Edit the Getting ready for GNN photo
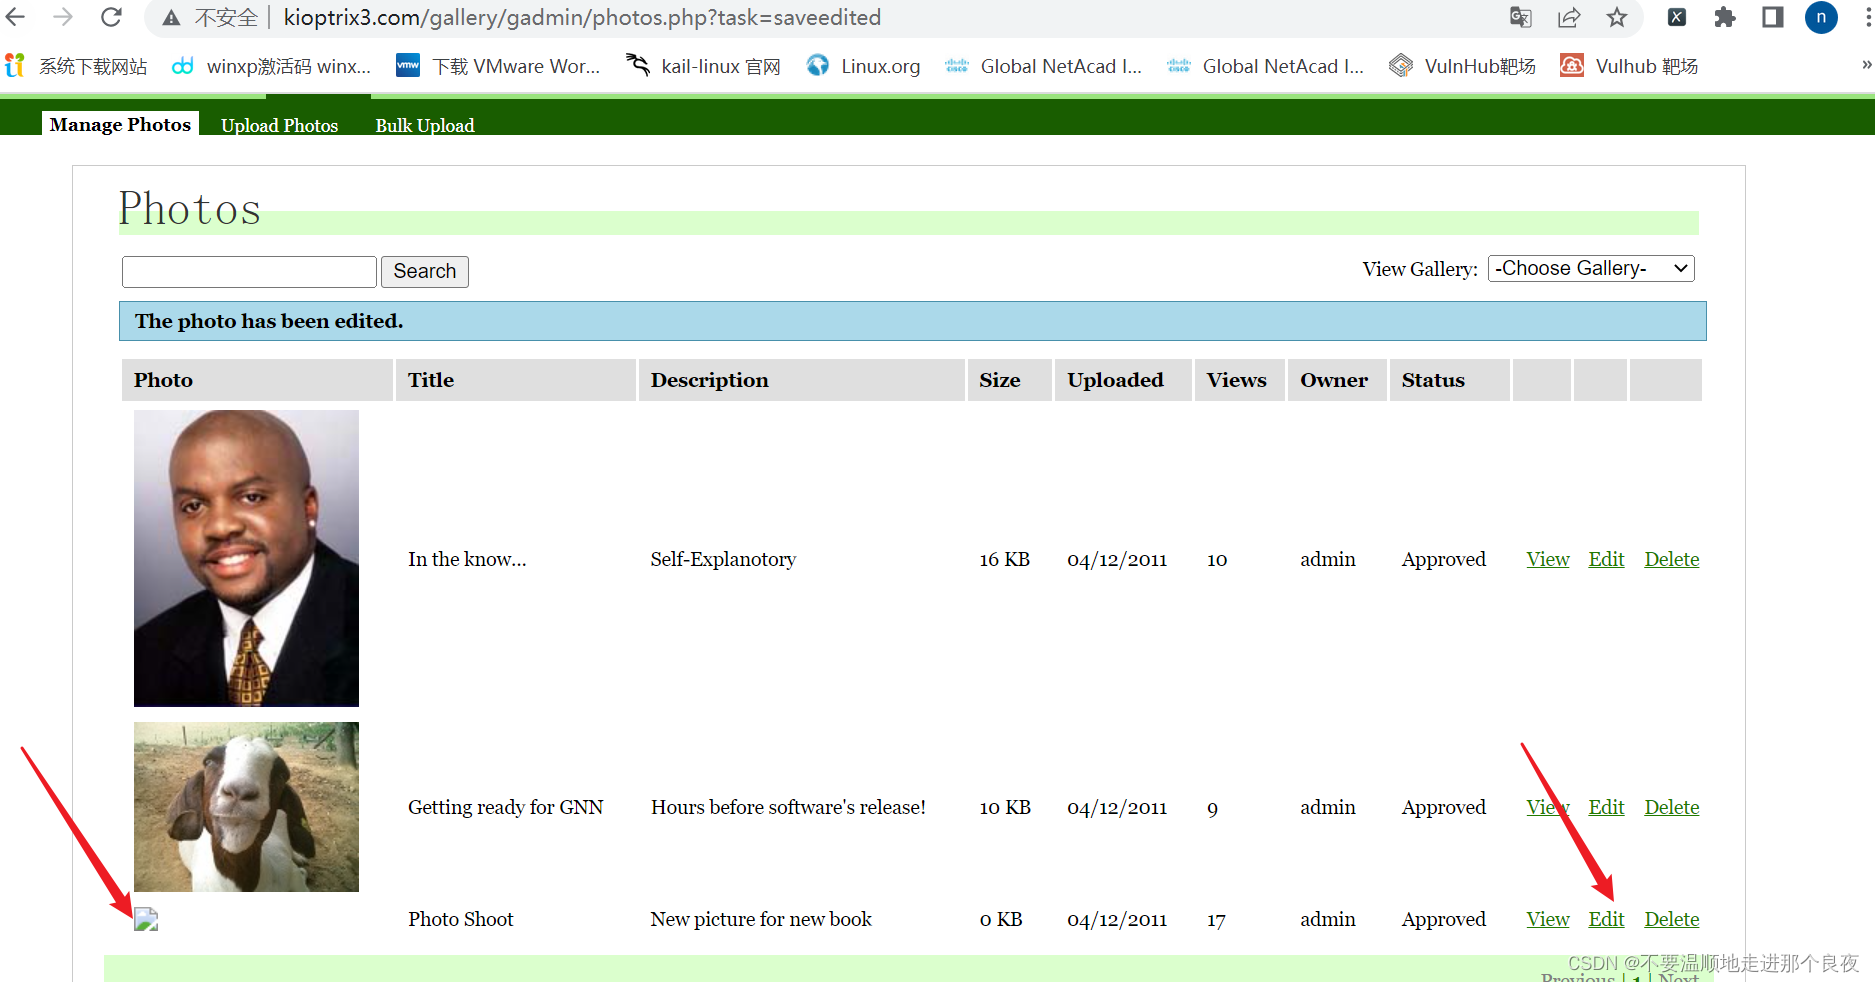1875x982 pixels. click(1606, 807)
